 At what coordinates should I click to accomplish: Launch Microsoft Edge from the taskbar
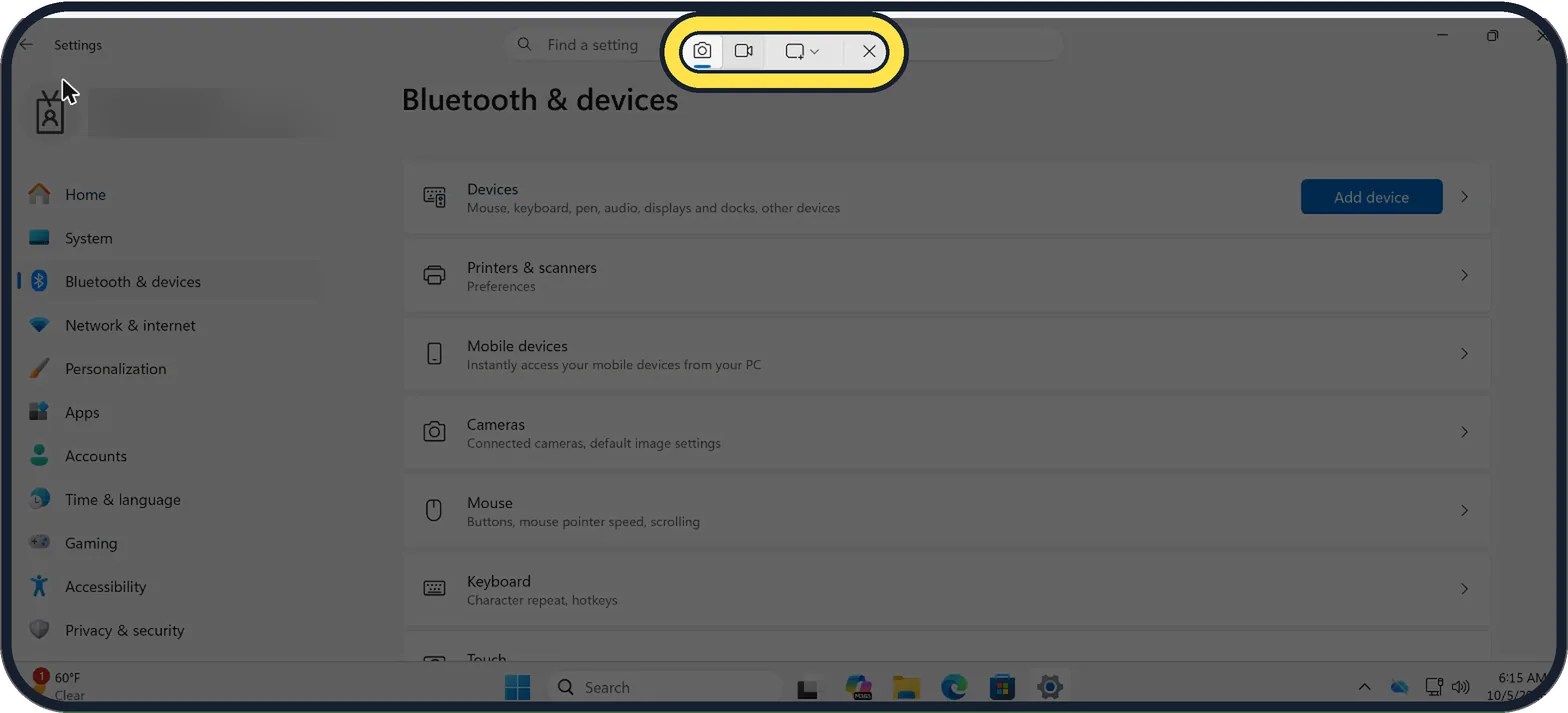click(954, 688)
